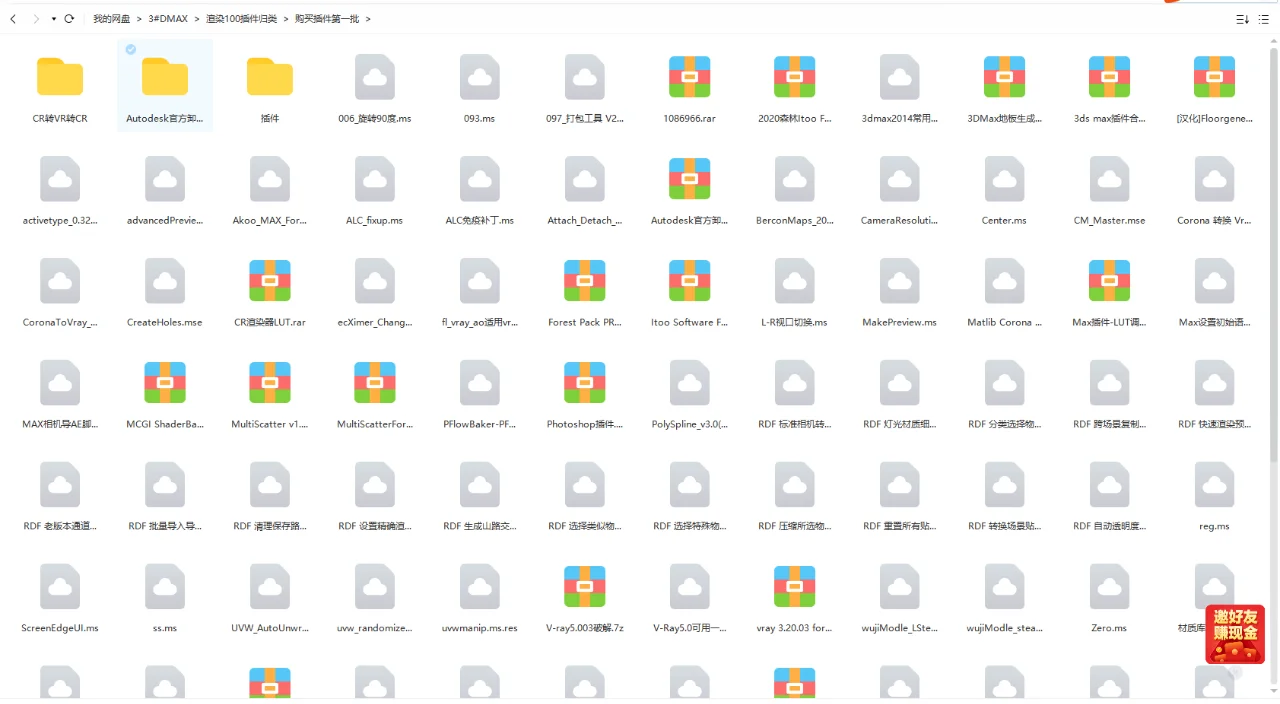
Task: Select the V-ray5.003破解.7z archive icon
Action: [x=585, y=587]
